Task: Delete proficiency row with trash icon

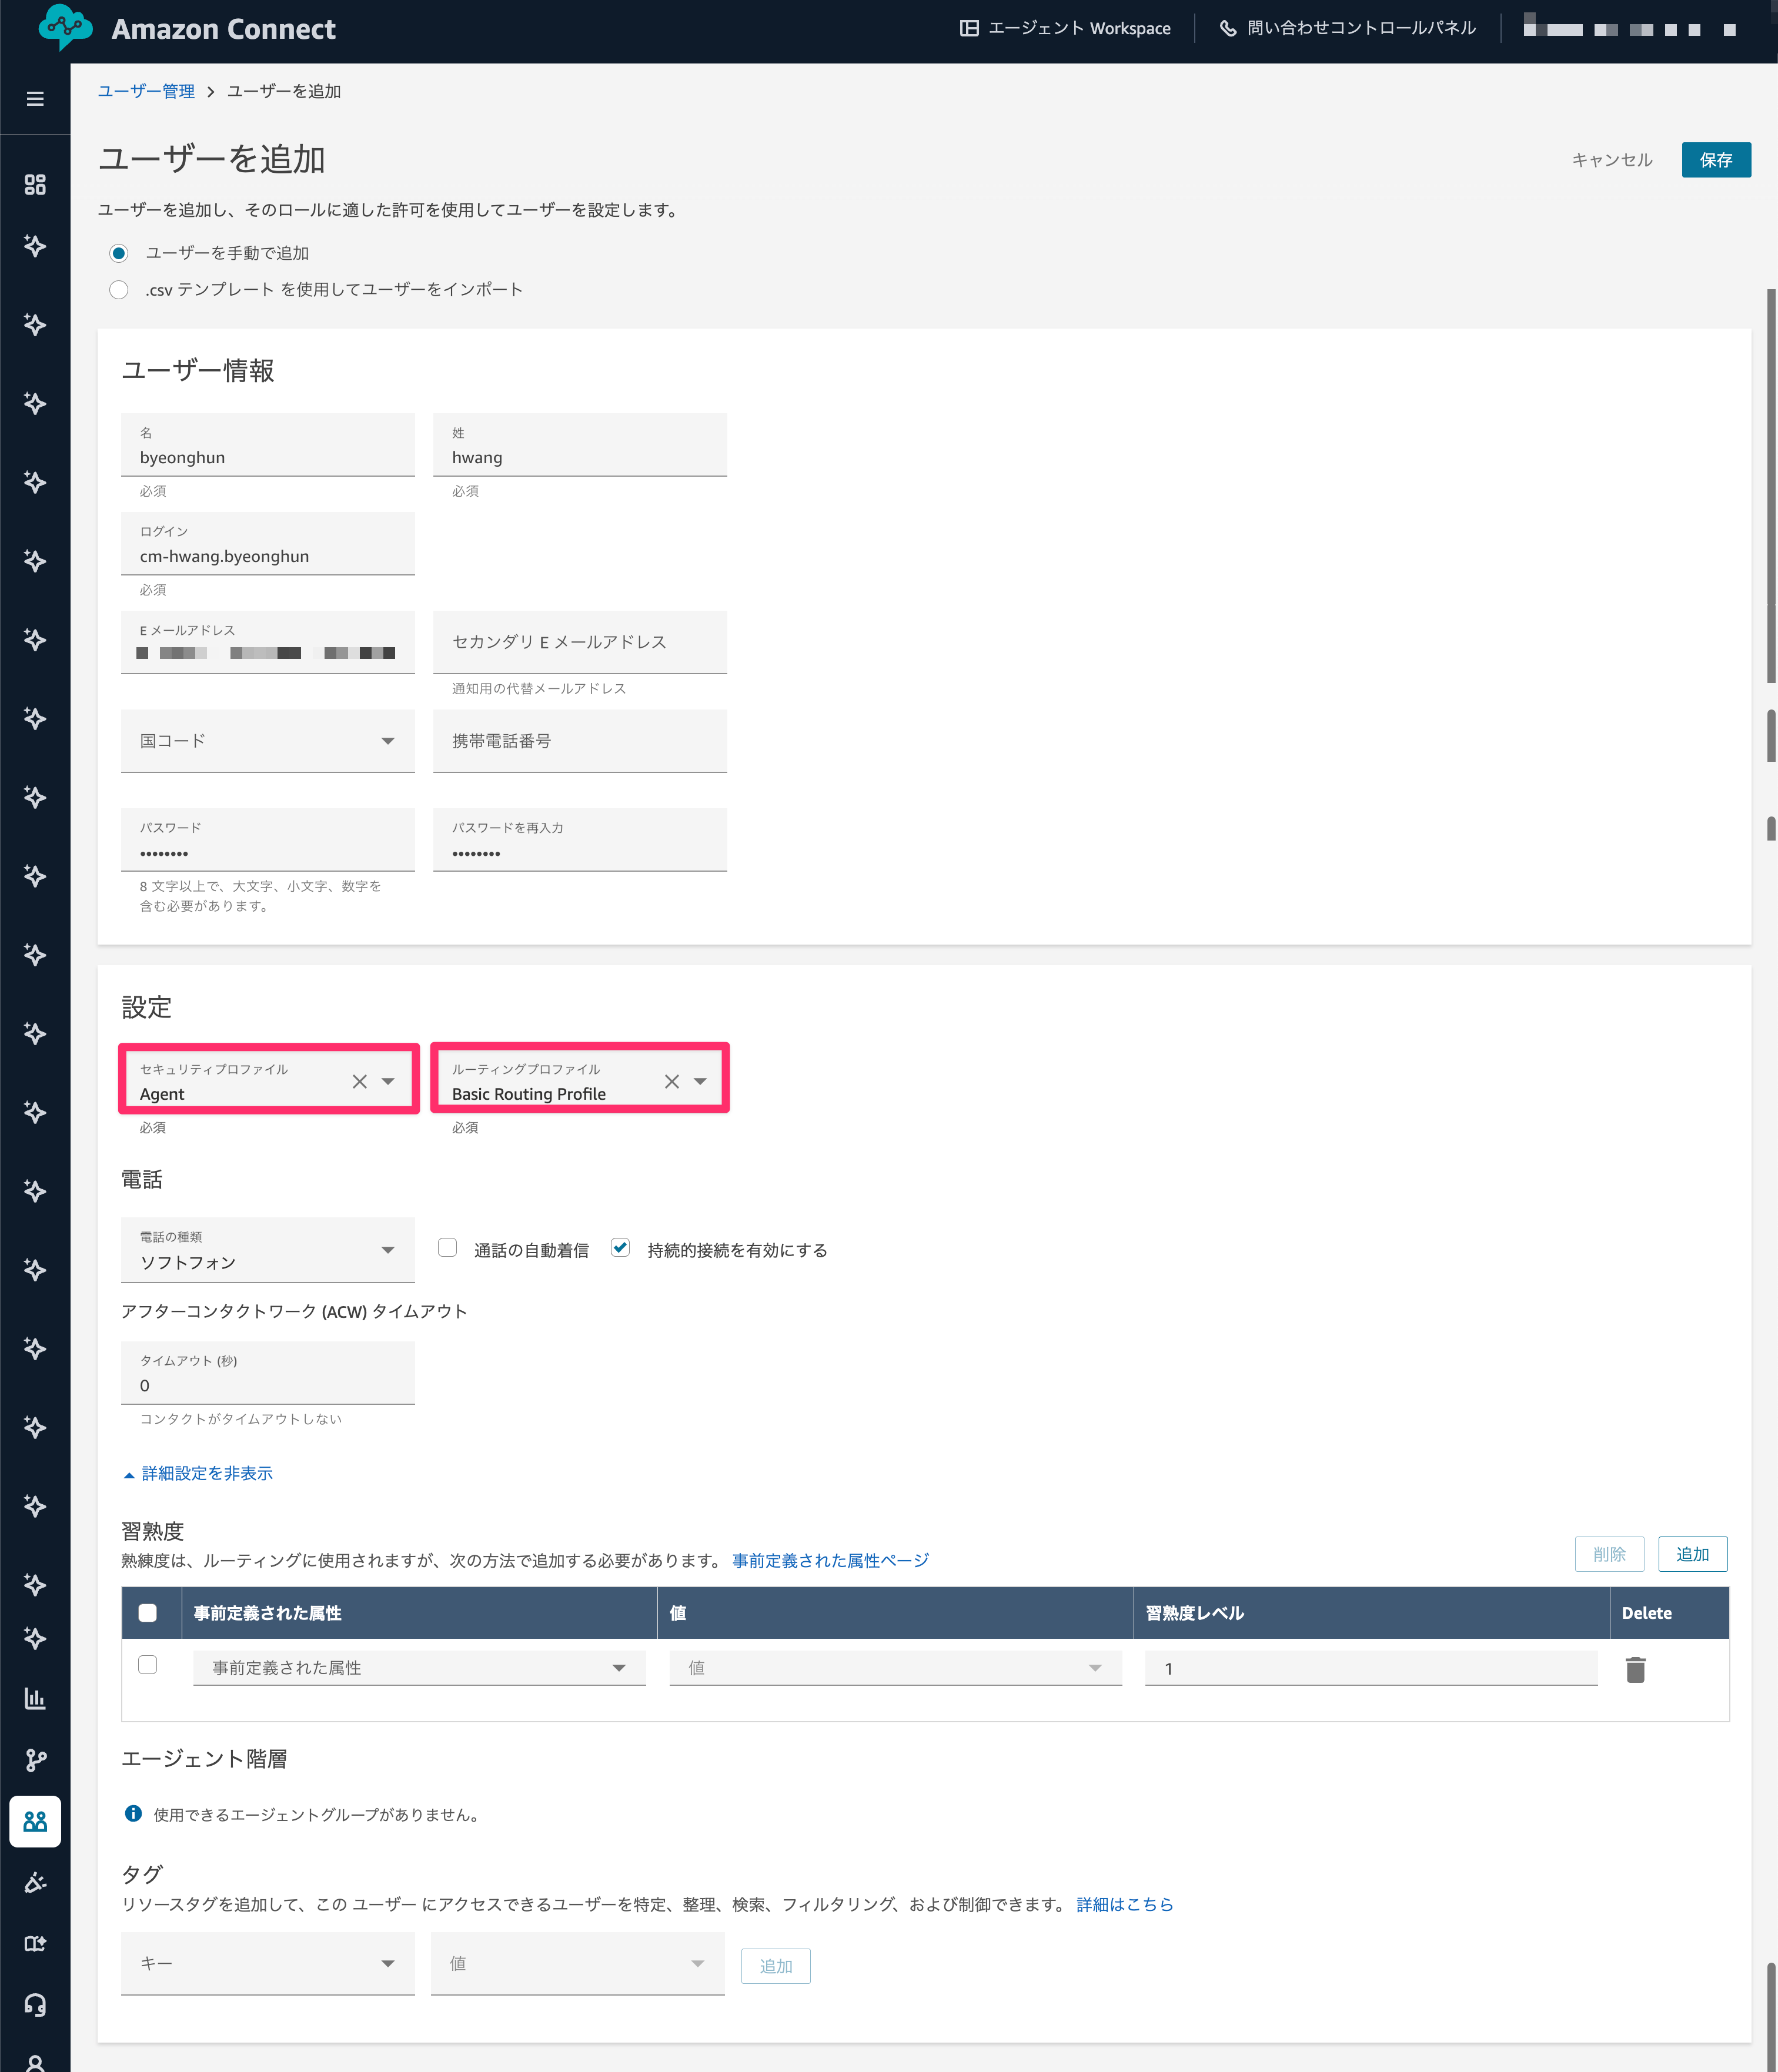Action: [x=1635, y=1669]
